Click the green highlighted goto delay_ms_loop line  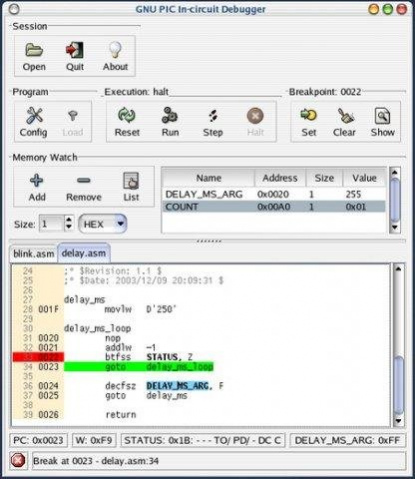[x=139, y=367]
